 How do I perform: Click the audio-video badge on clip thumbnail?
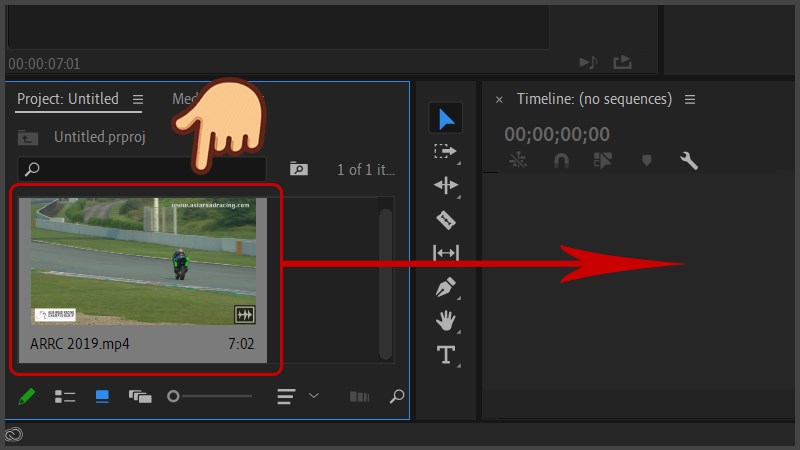pyautogui.click(x=245, y=315)
